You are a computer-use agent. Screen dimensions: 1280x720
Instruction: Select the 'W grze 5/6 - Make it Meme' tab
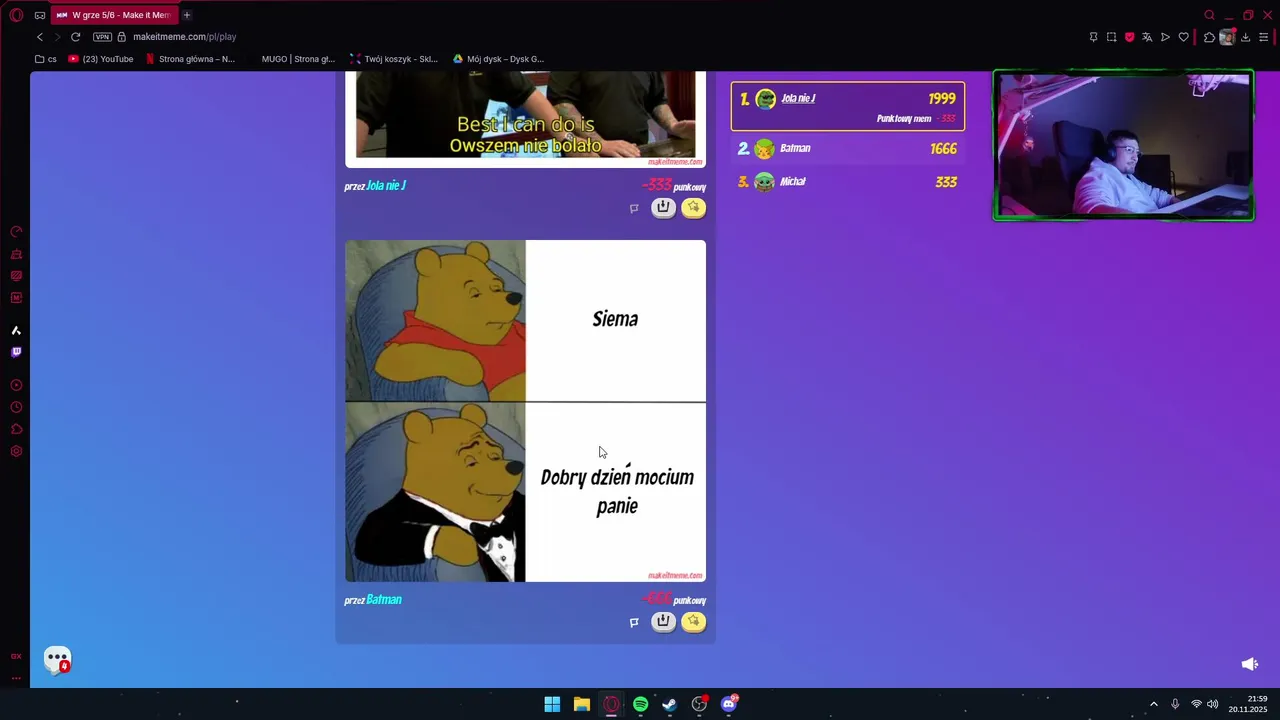113,15
